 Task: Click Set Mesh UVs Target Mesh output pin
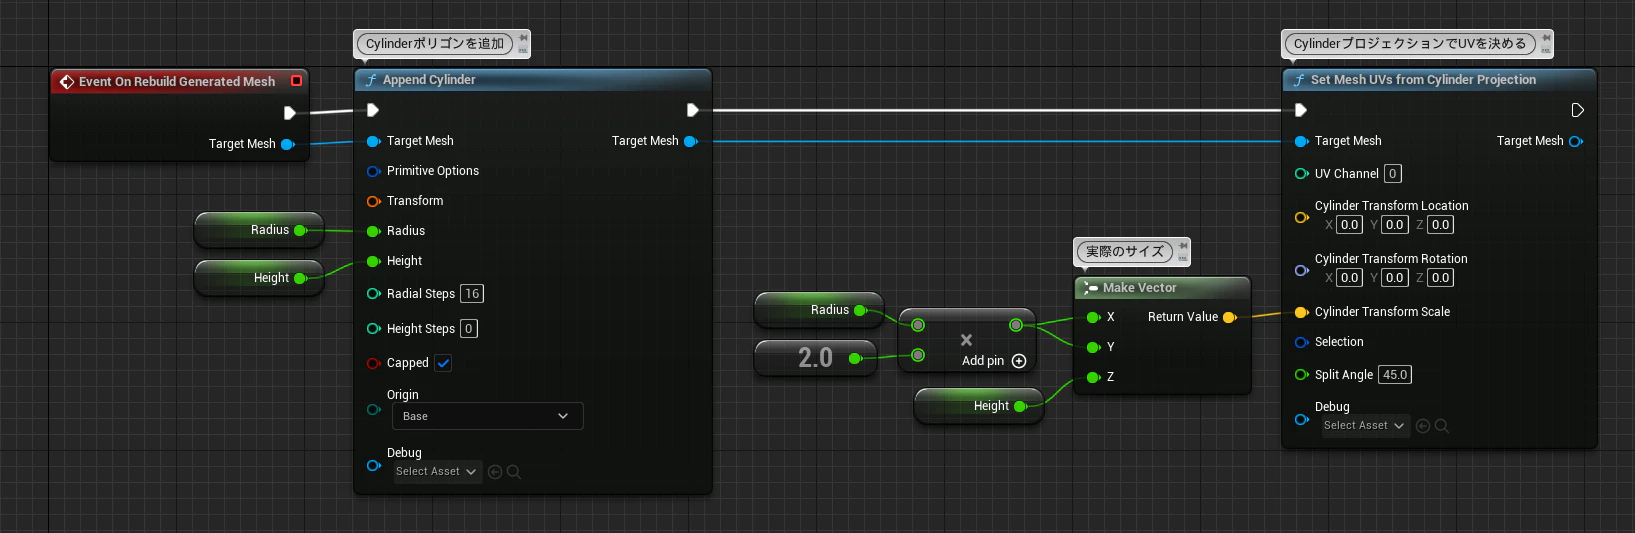[1576, 142]
